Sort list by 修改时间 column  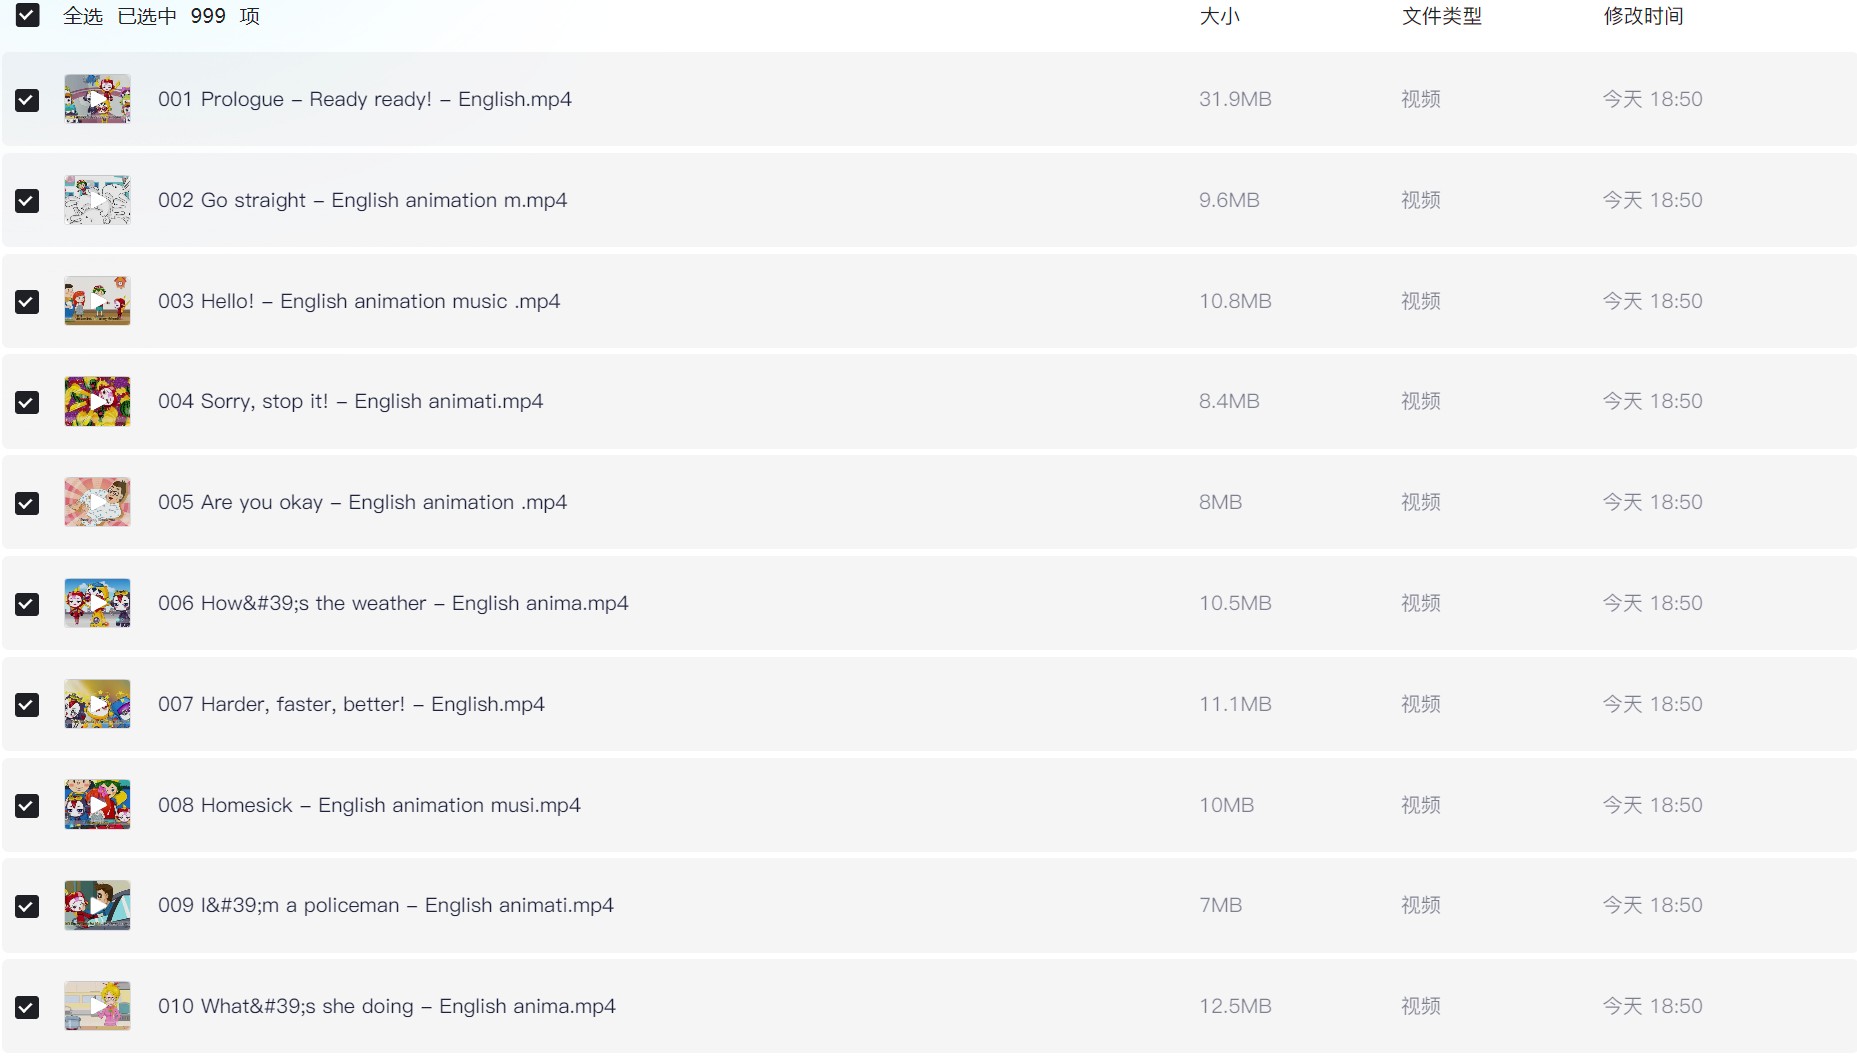coord(1643,16)
